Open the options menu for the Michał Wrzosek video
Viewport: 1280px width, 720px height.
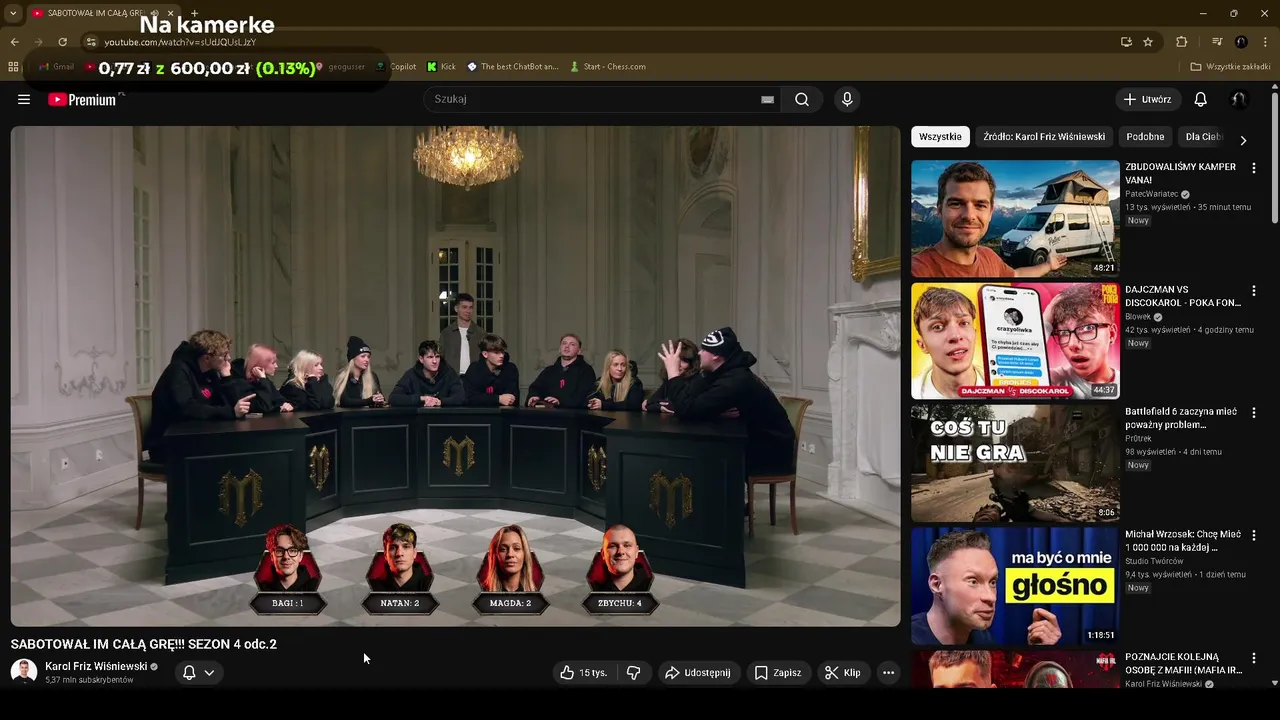coord(1254,536)
